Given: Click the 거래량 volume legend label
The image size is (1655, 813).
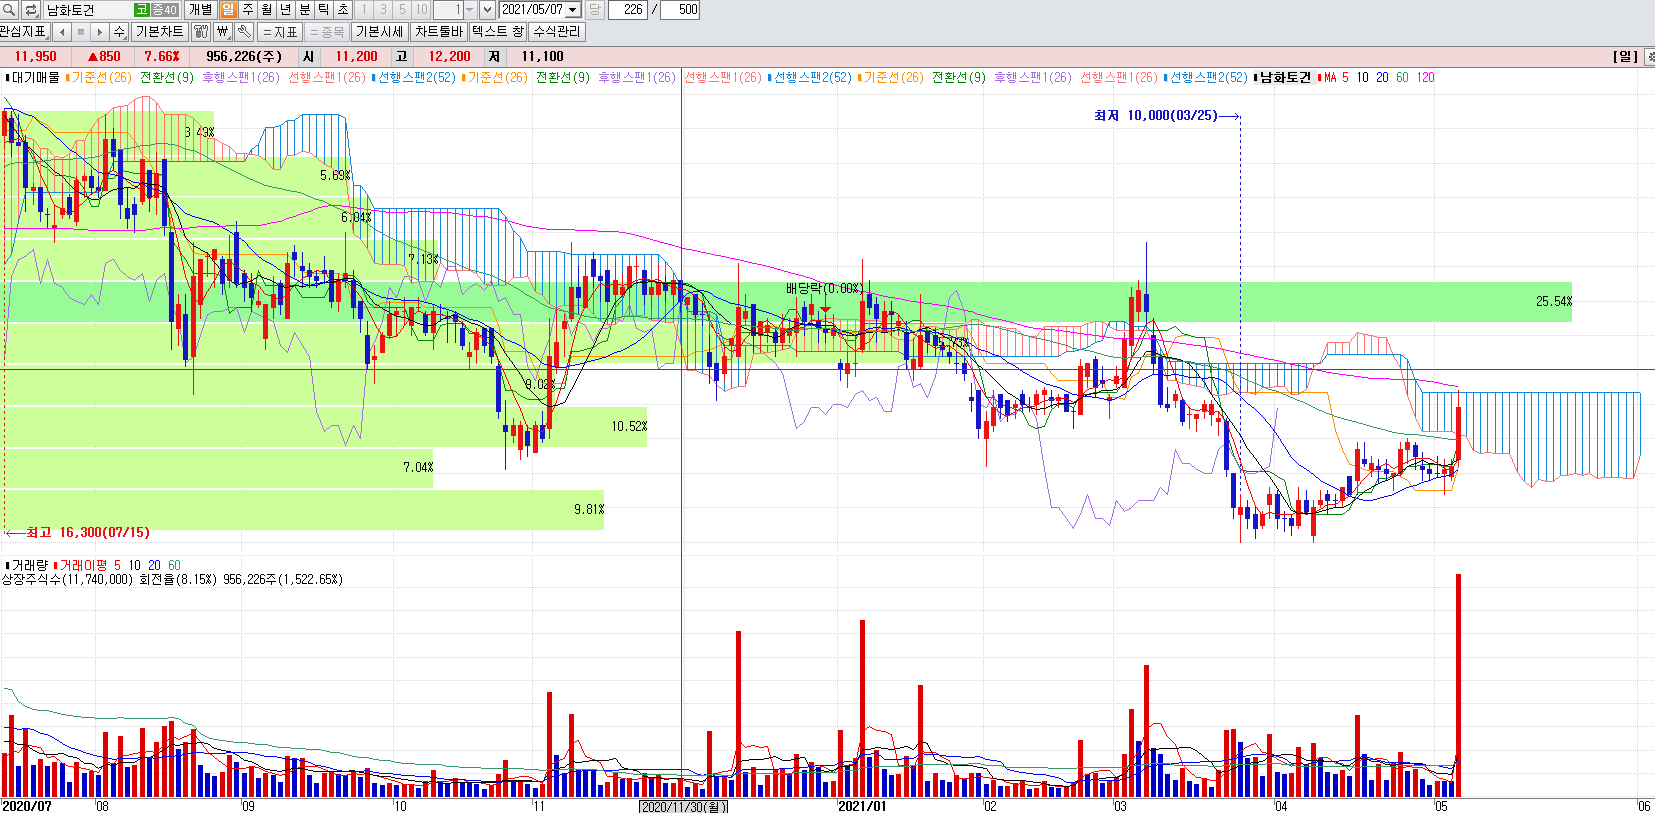Looking at the screenshot, I should click(x=29, y=565).
